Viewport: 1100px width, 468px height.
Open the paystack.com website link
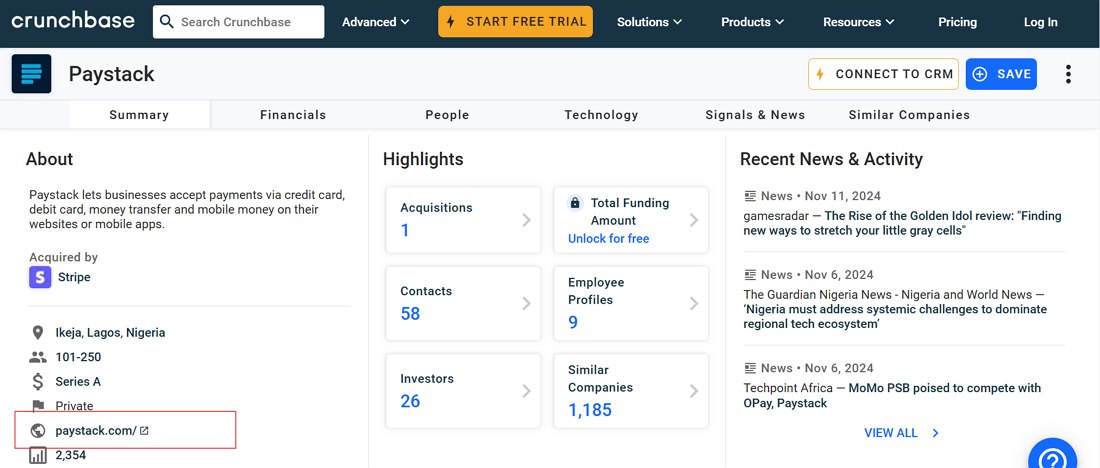[96, 431]
